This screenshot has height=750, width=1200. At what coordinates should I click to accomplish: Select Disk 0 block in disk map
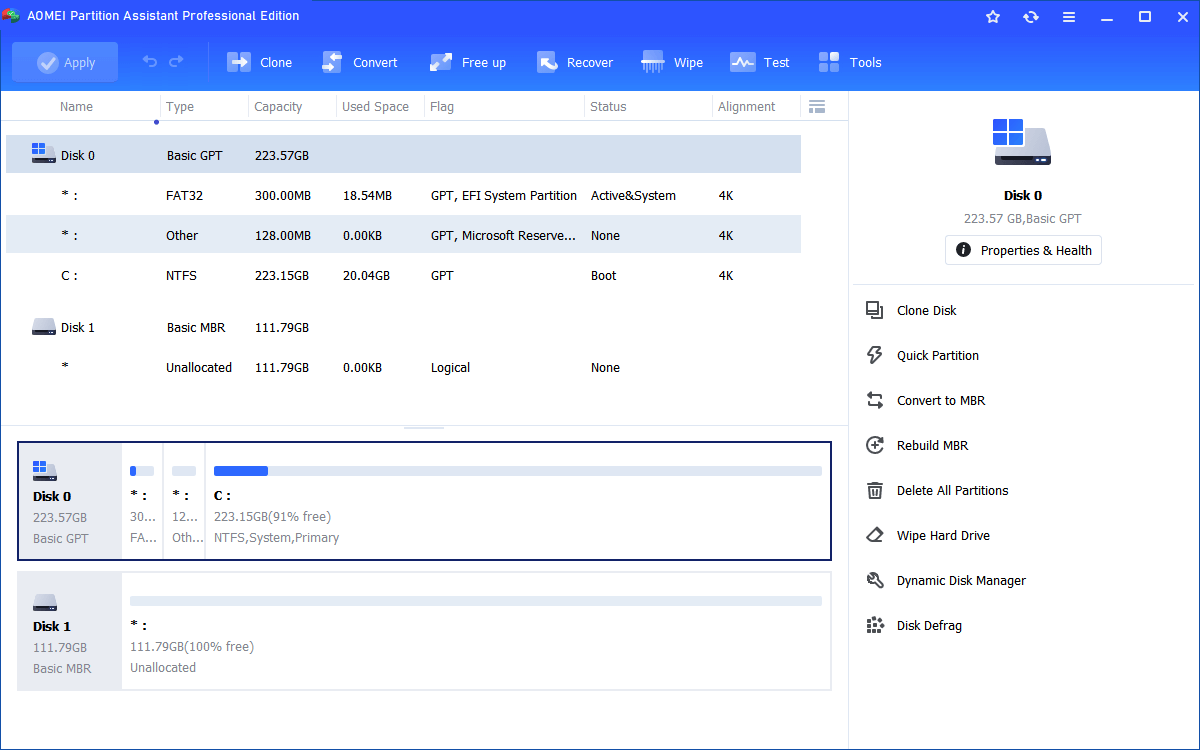point(70,501)
